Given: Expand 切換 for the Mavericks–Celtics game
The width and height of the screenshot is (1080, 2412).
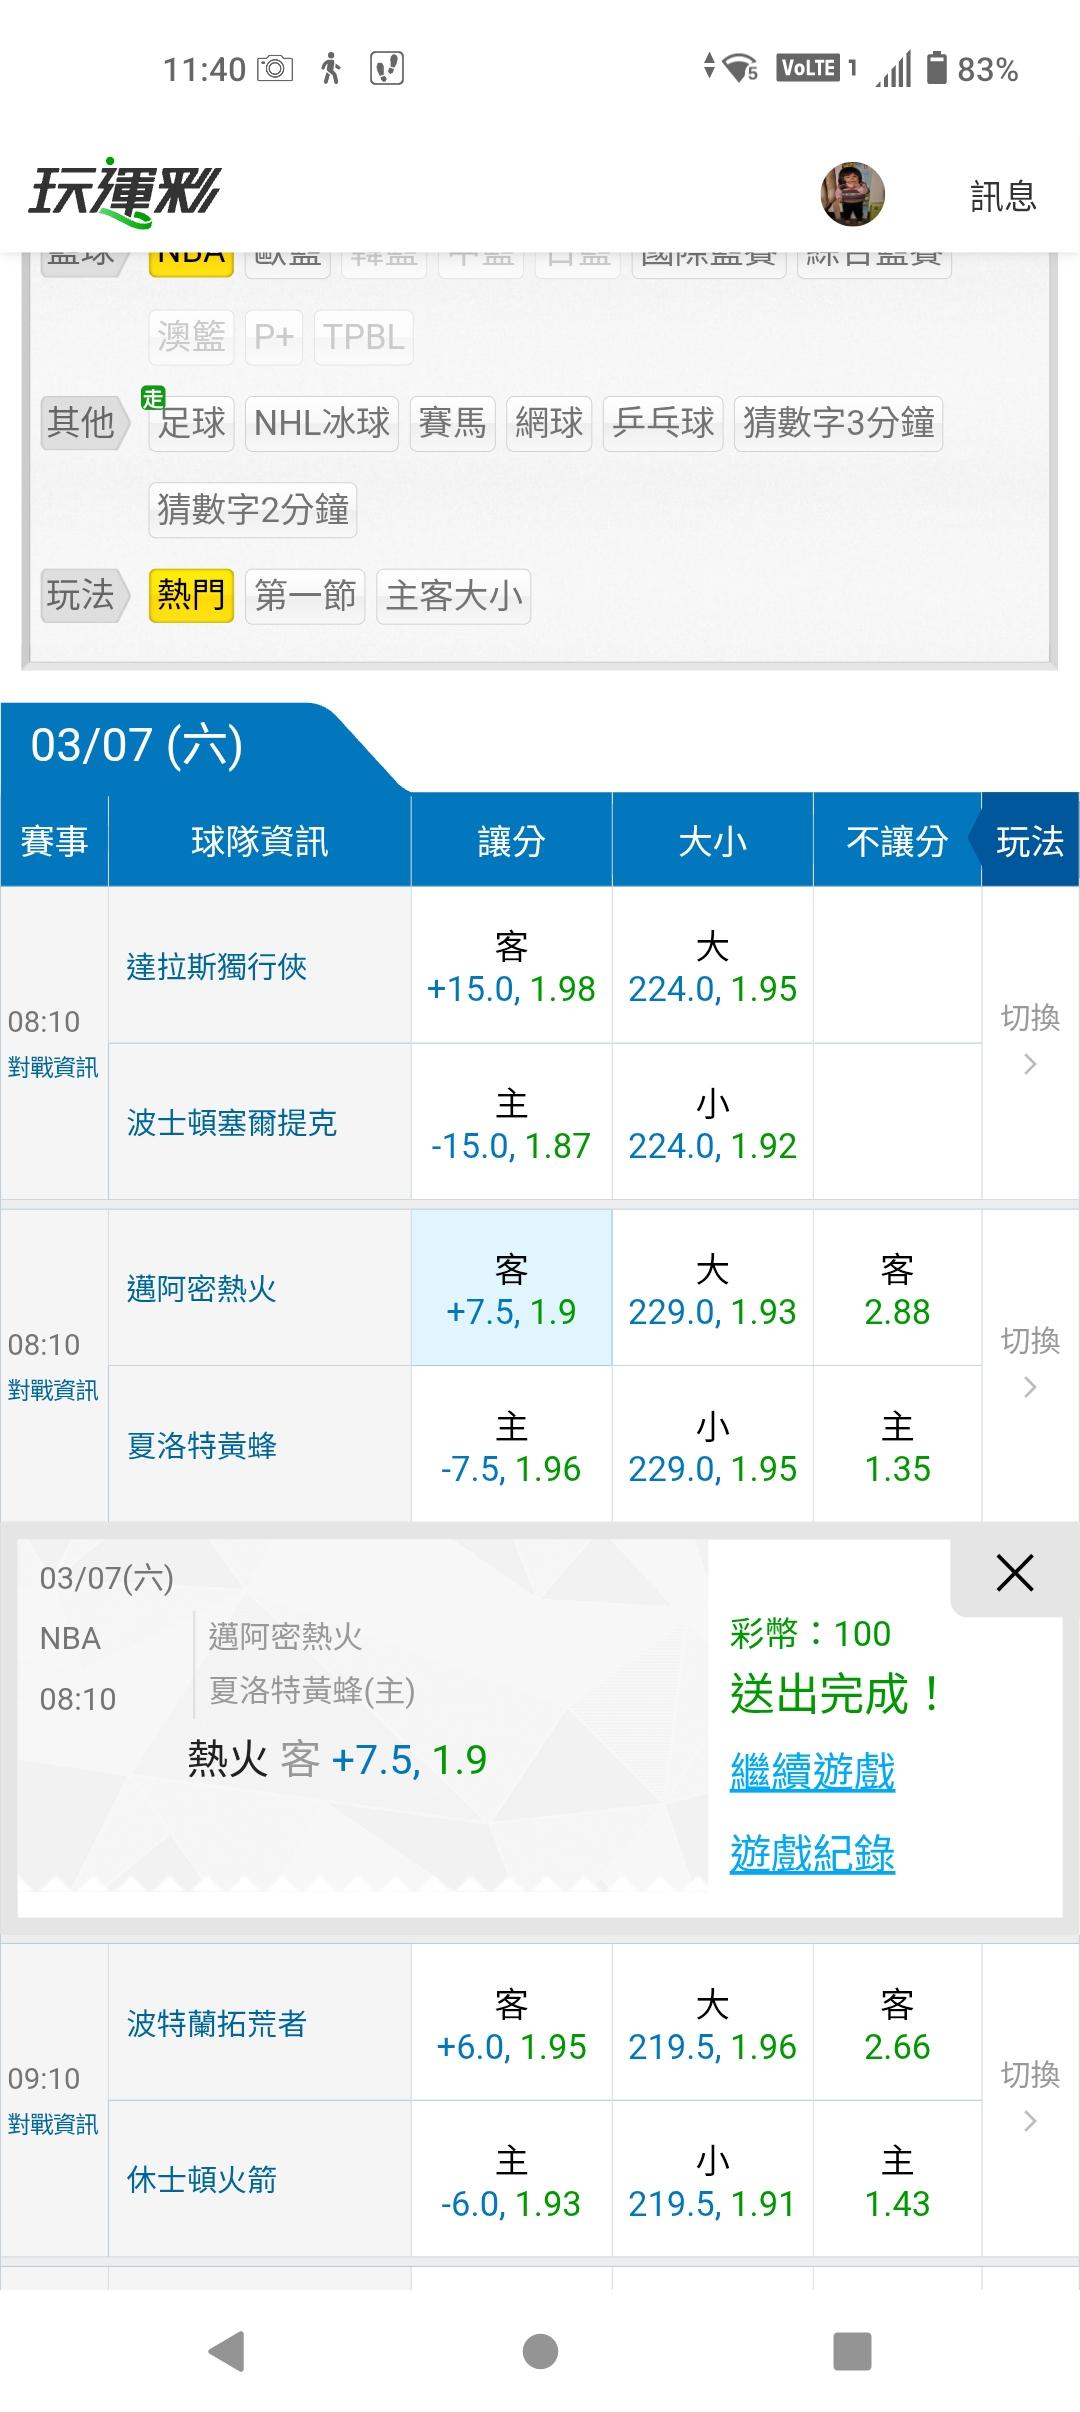Looking at the screenshot, I should point(1030,1040).
